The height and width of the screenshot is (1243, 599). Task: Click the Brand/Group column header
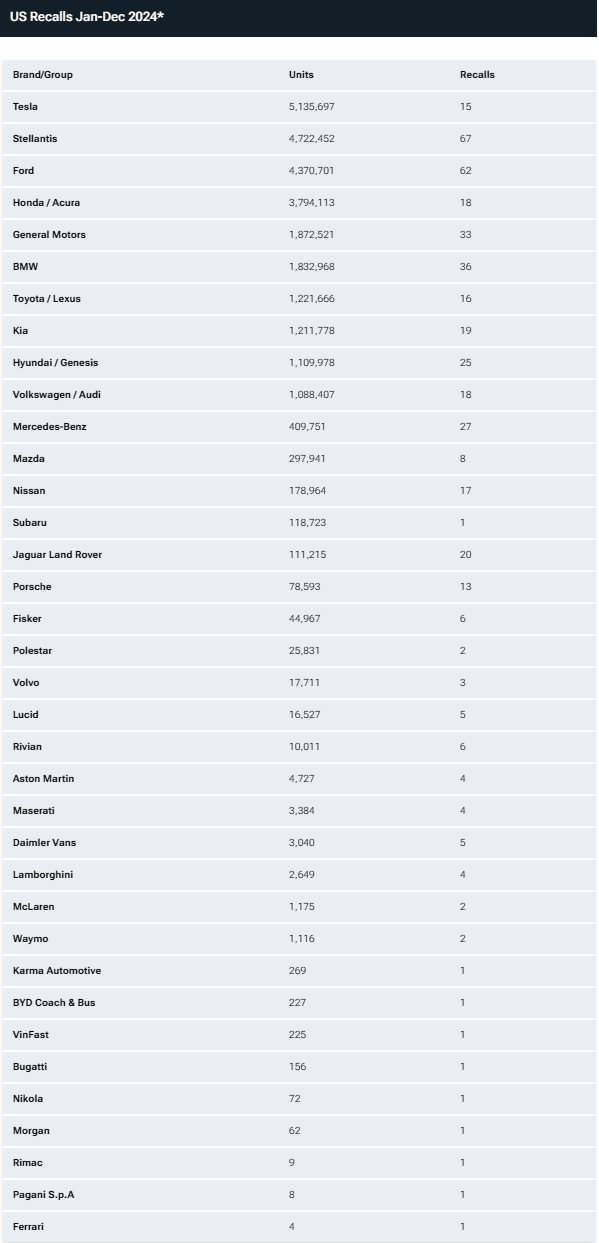[x=43, y=75]
